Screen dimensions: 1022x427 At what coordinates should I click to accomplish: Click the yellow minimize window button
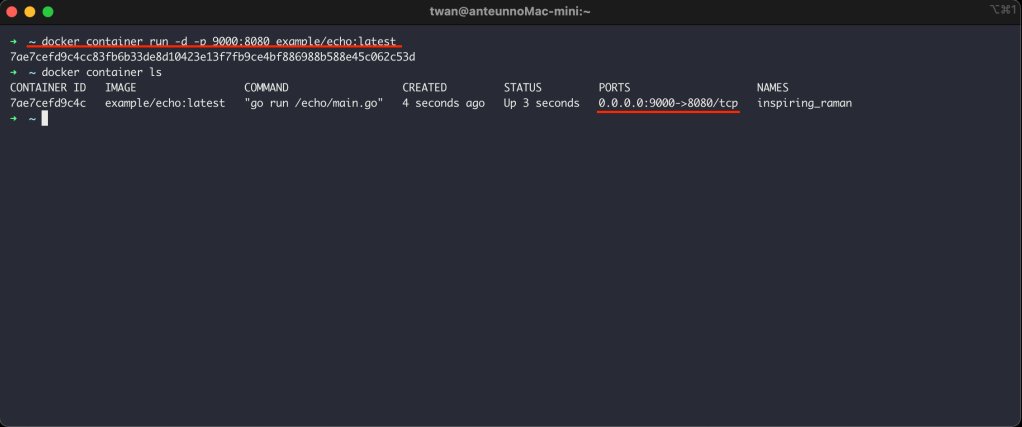pyautogui.click(x=29, y=11)
